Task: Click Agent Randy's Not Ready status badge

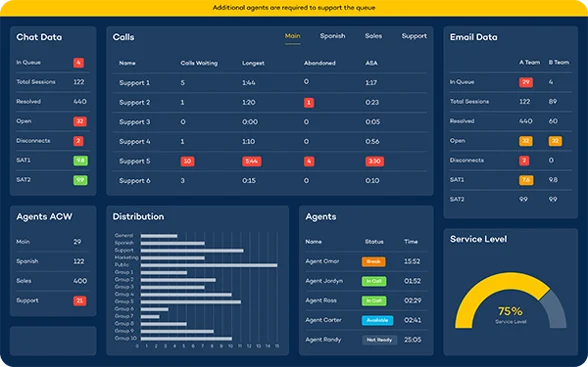Action: tap(379, 340)
